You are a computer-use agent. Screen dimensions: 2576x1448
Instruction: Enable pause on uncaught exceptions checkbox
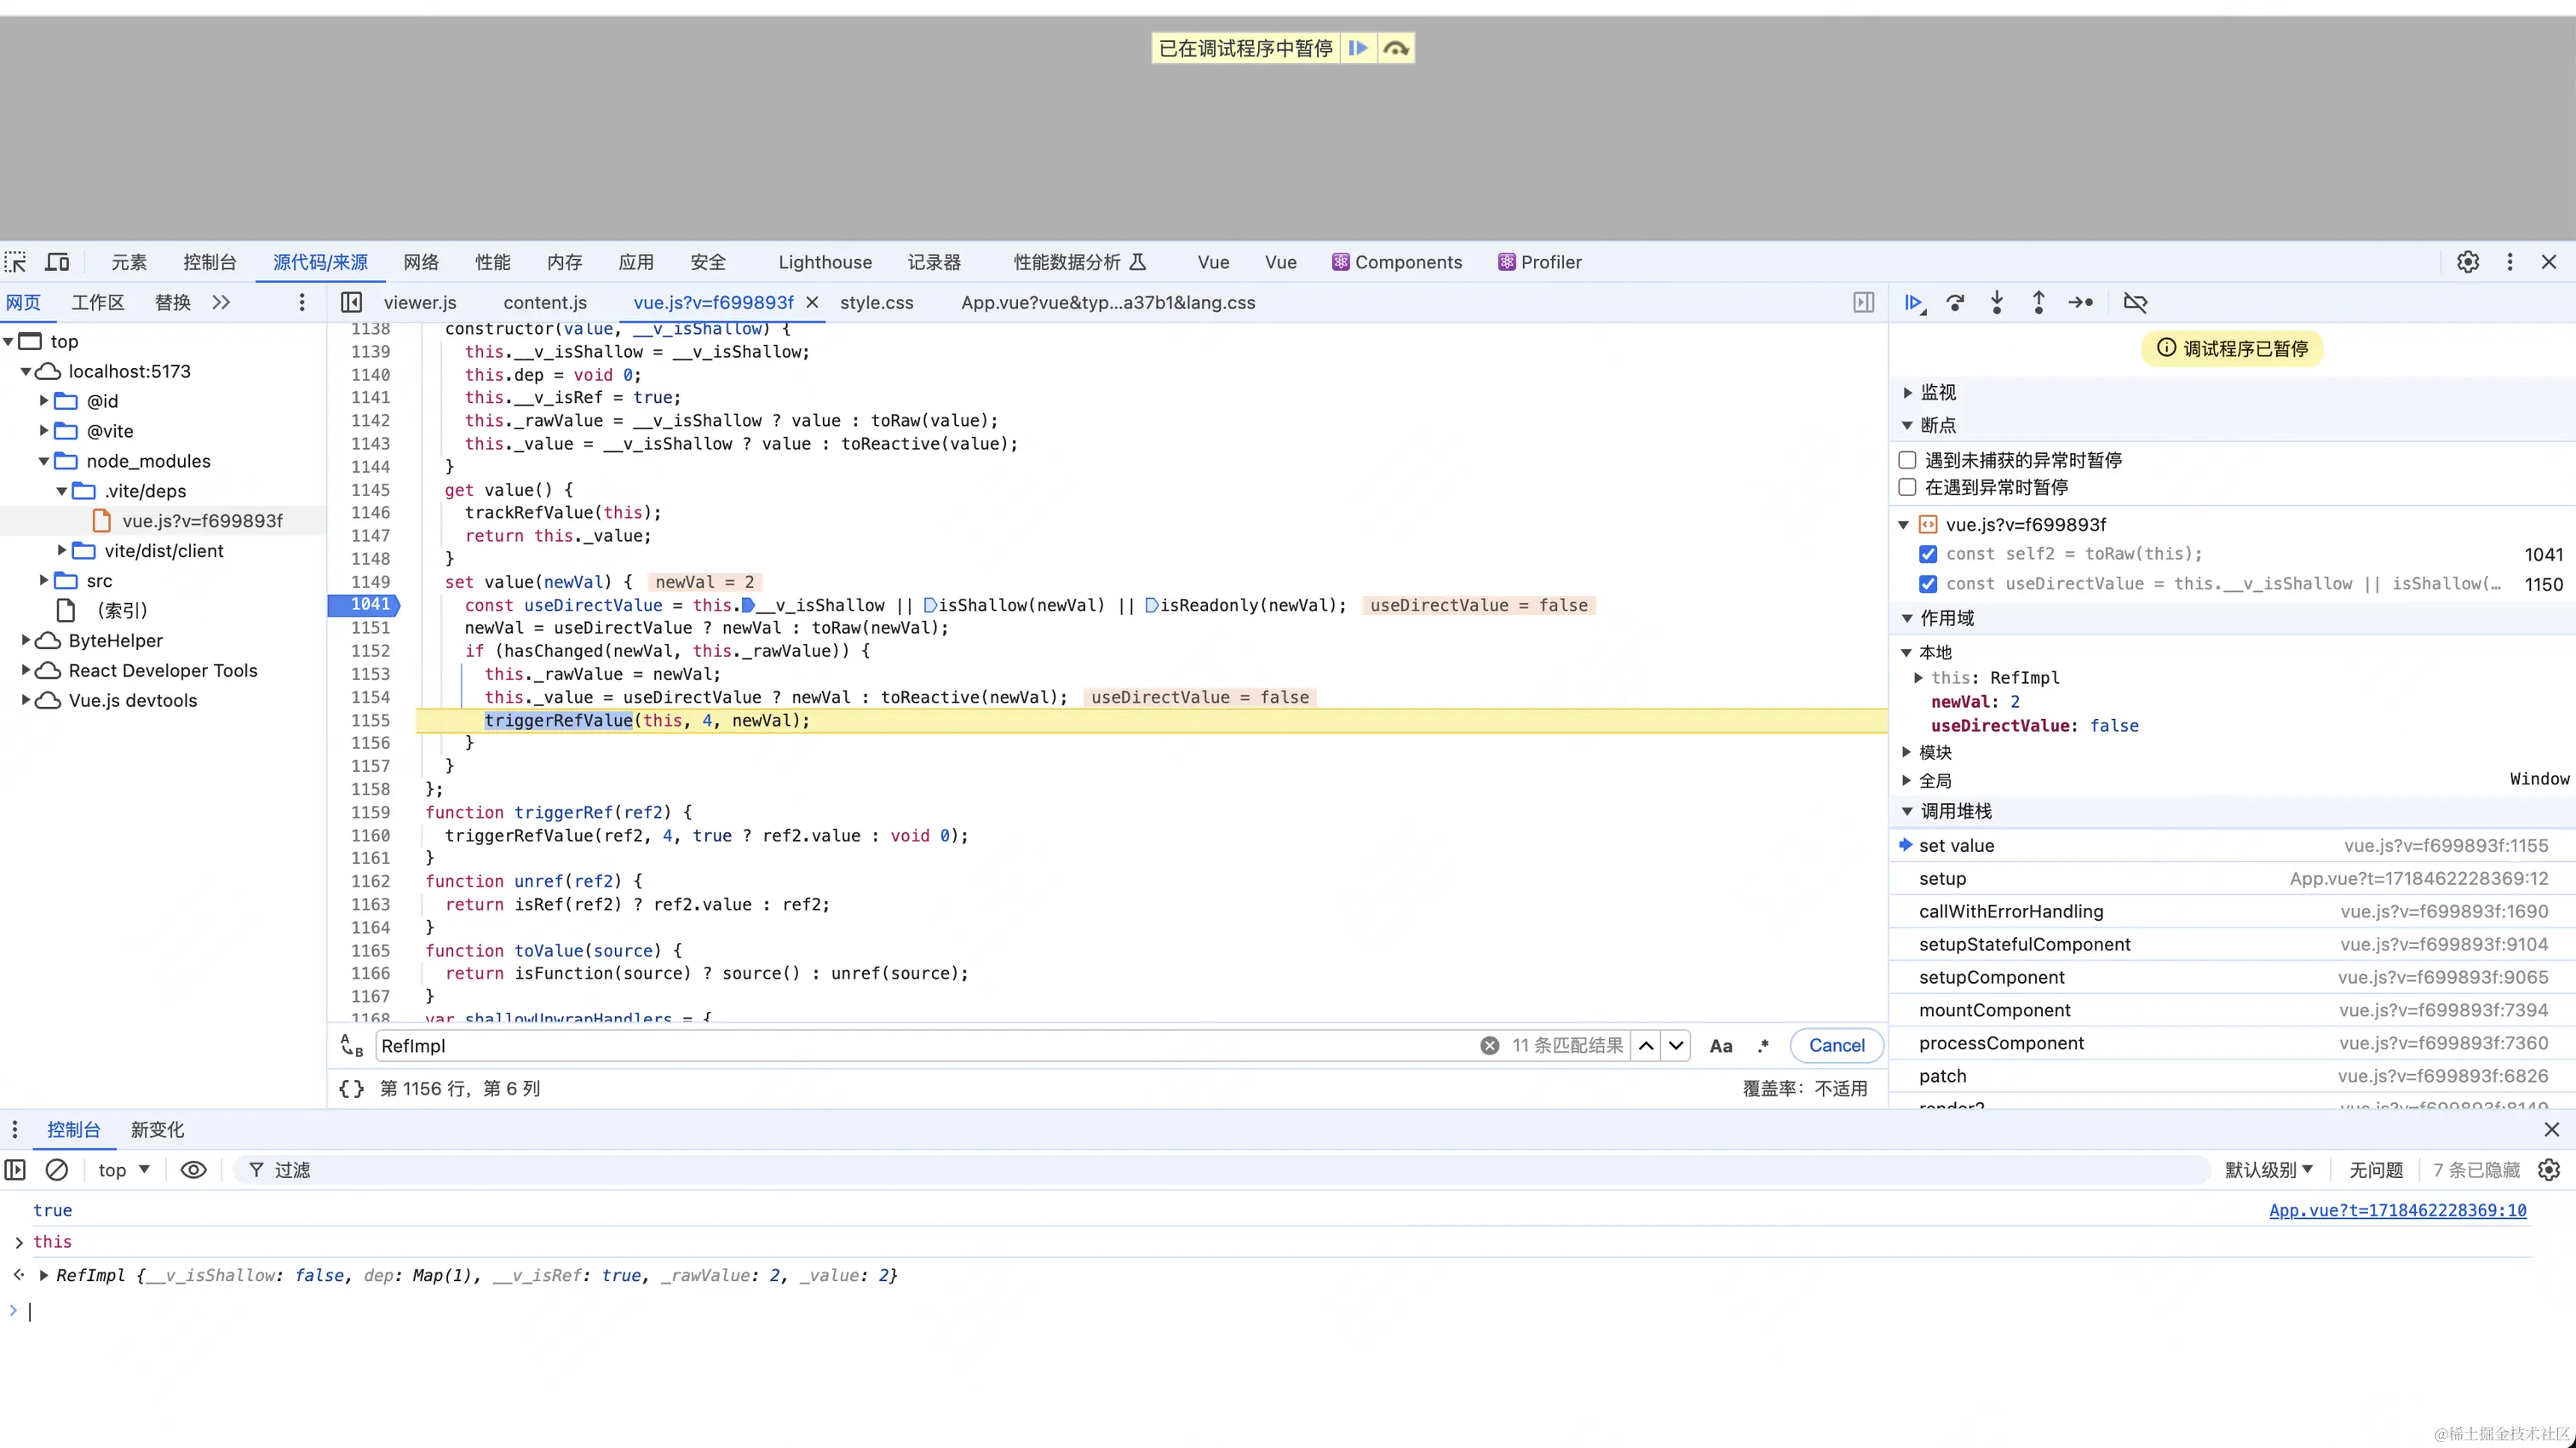pyautogui.click(x=1907, y=460)
